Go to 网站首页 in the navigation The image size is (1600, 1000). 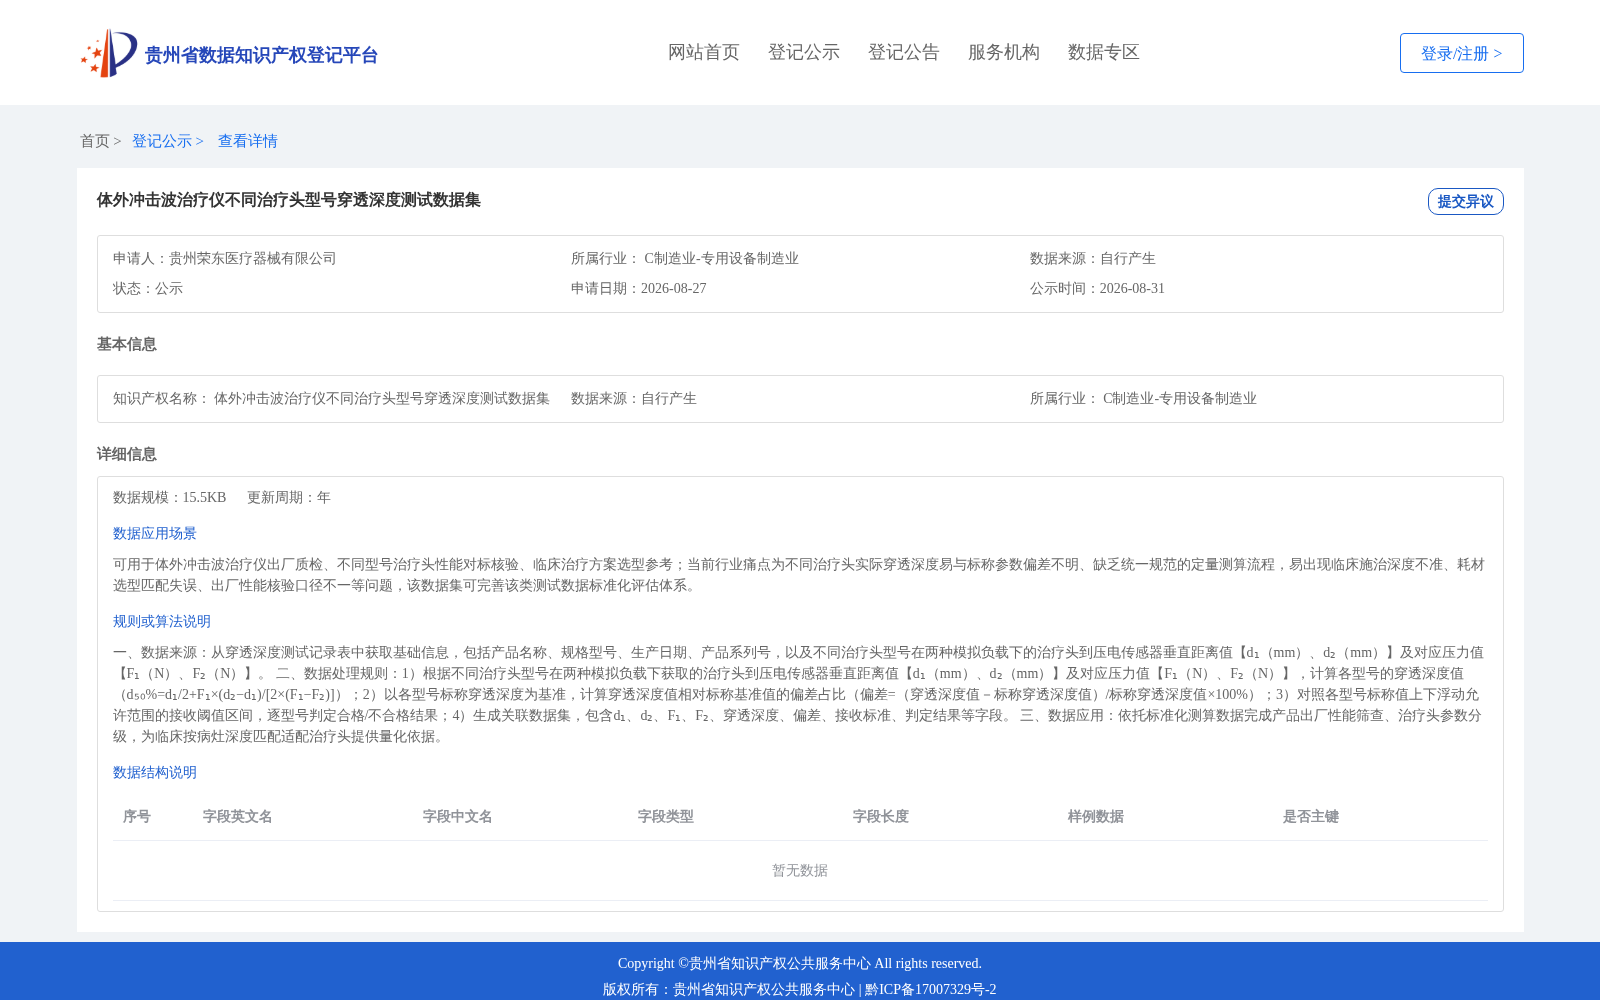pyautogui.click(x=704, y=52)
